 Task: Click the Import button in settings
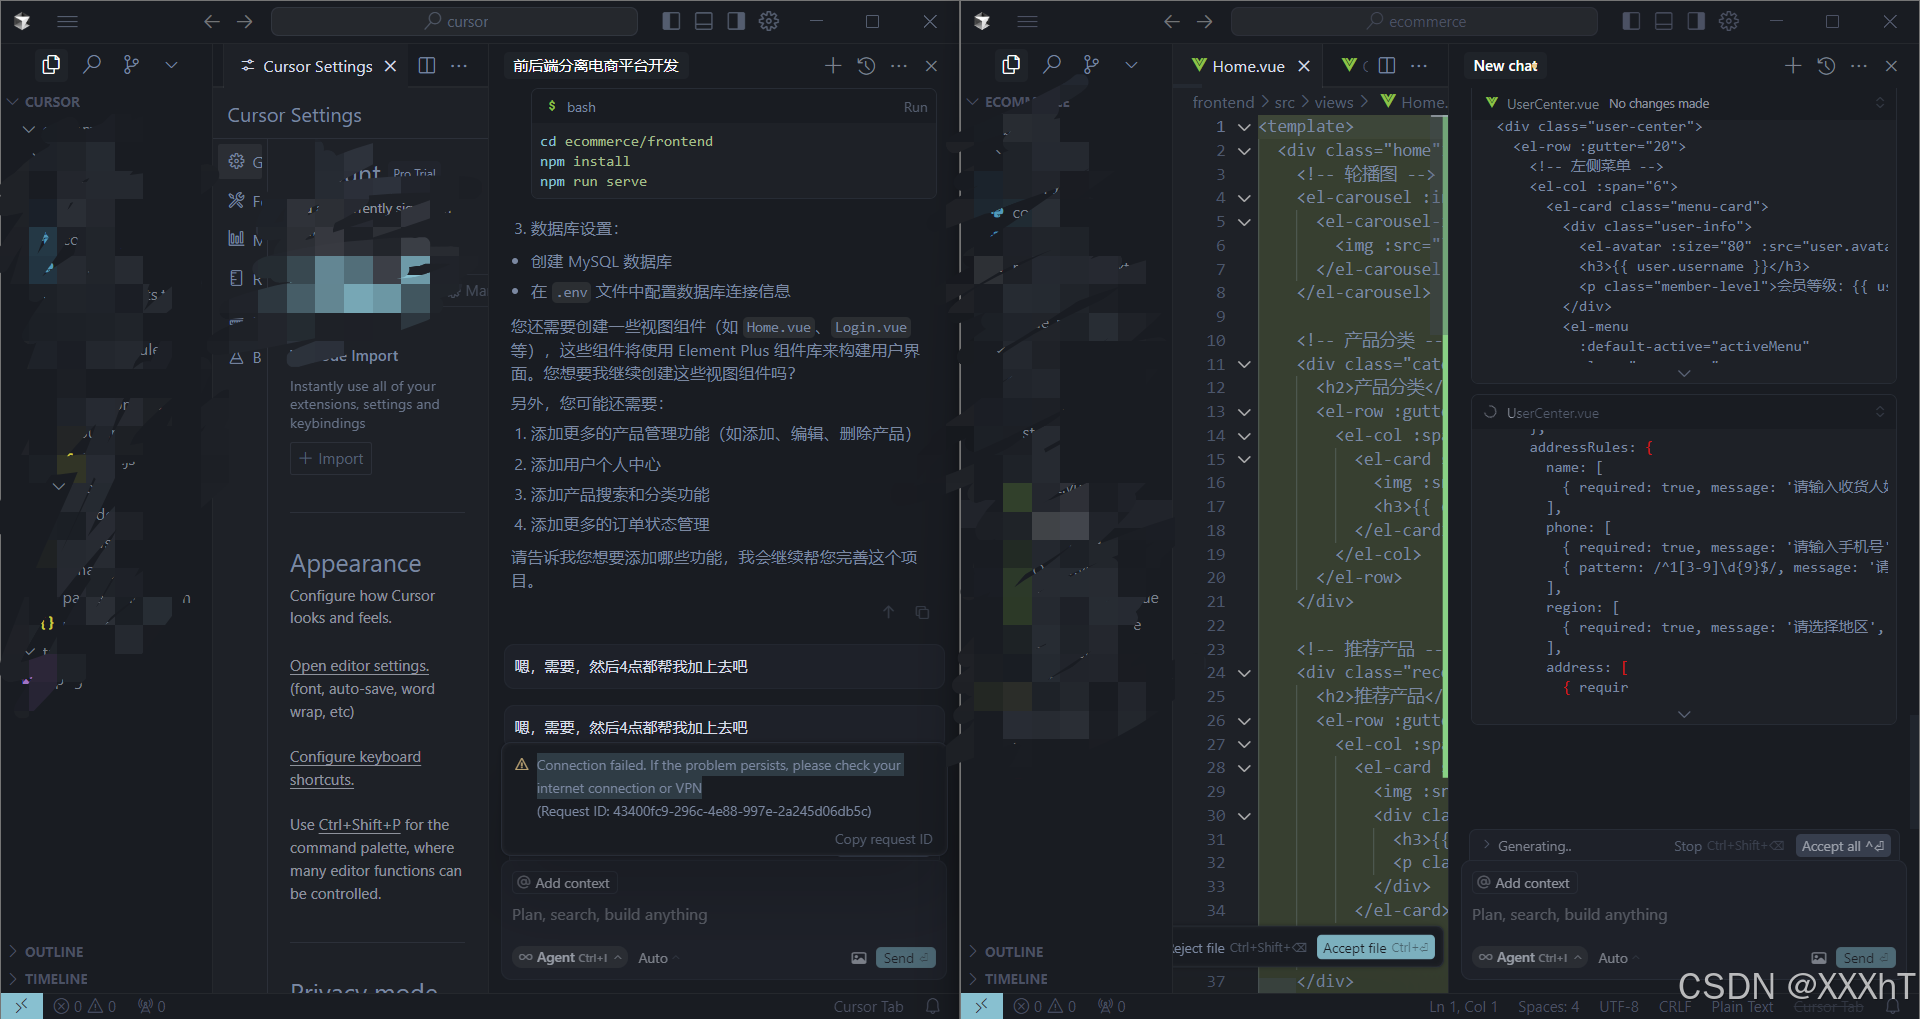coord(331,459)
